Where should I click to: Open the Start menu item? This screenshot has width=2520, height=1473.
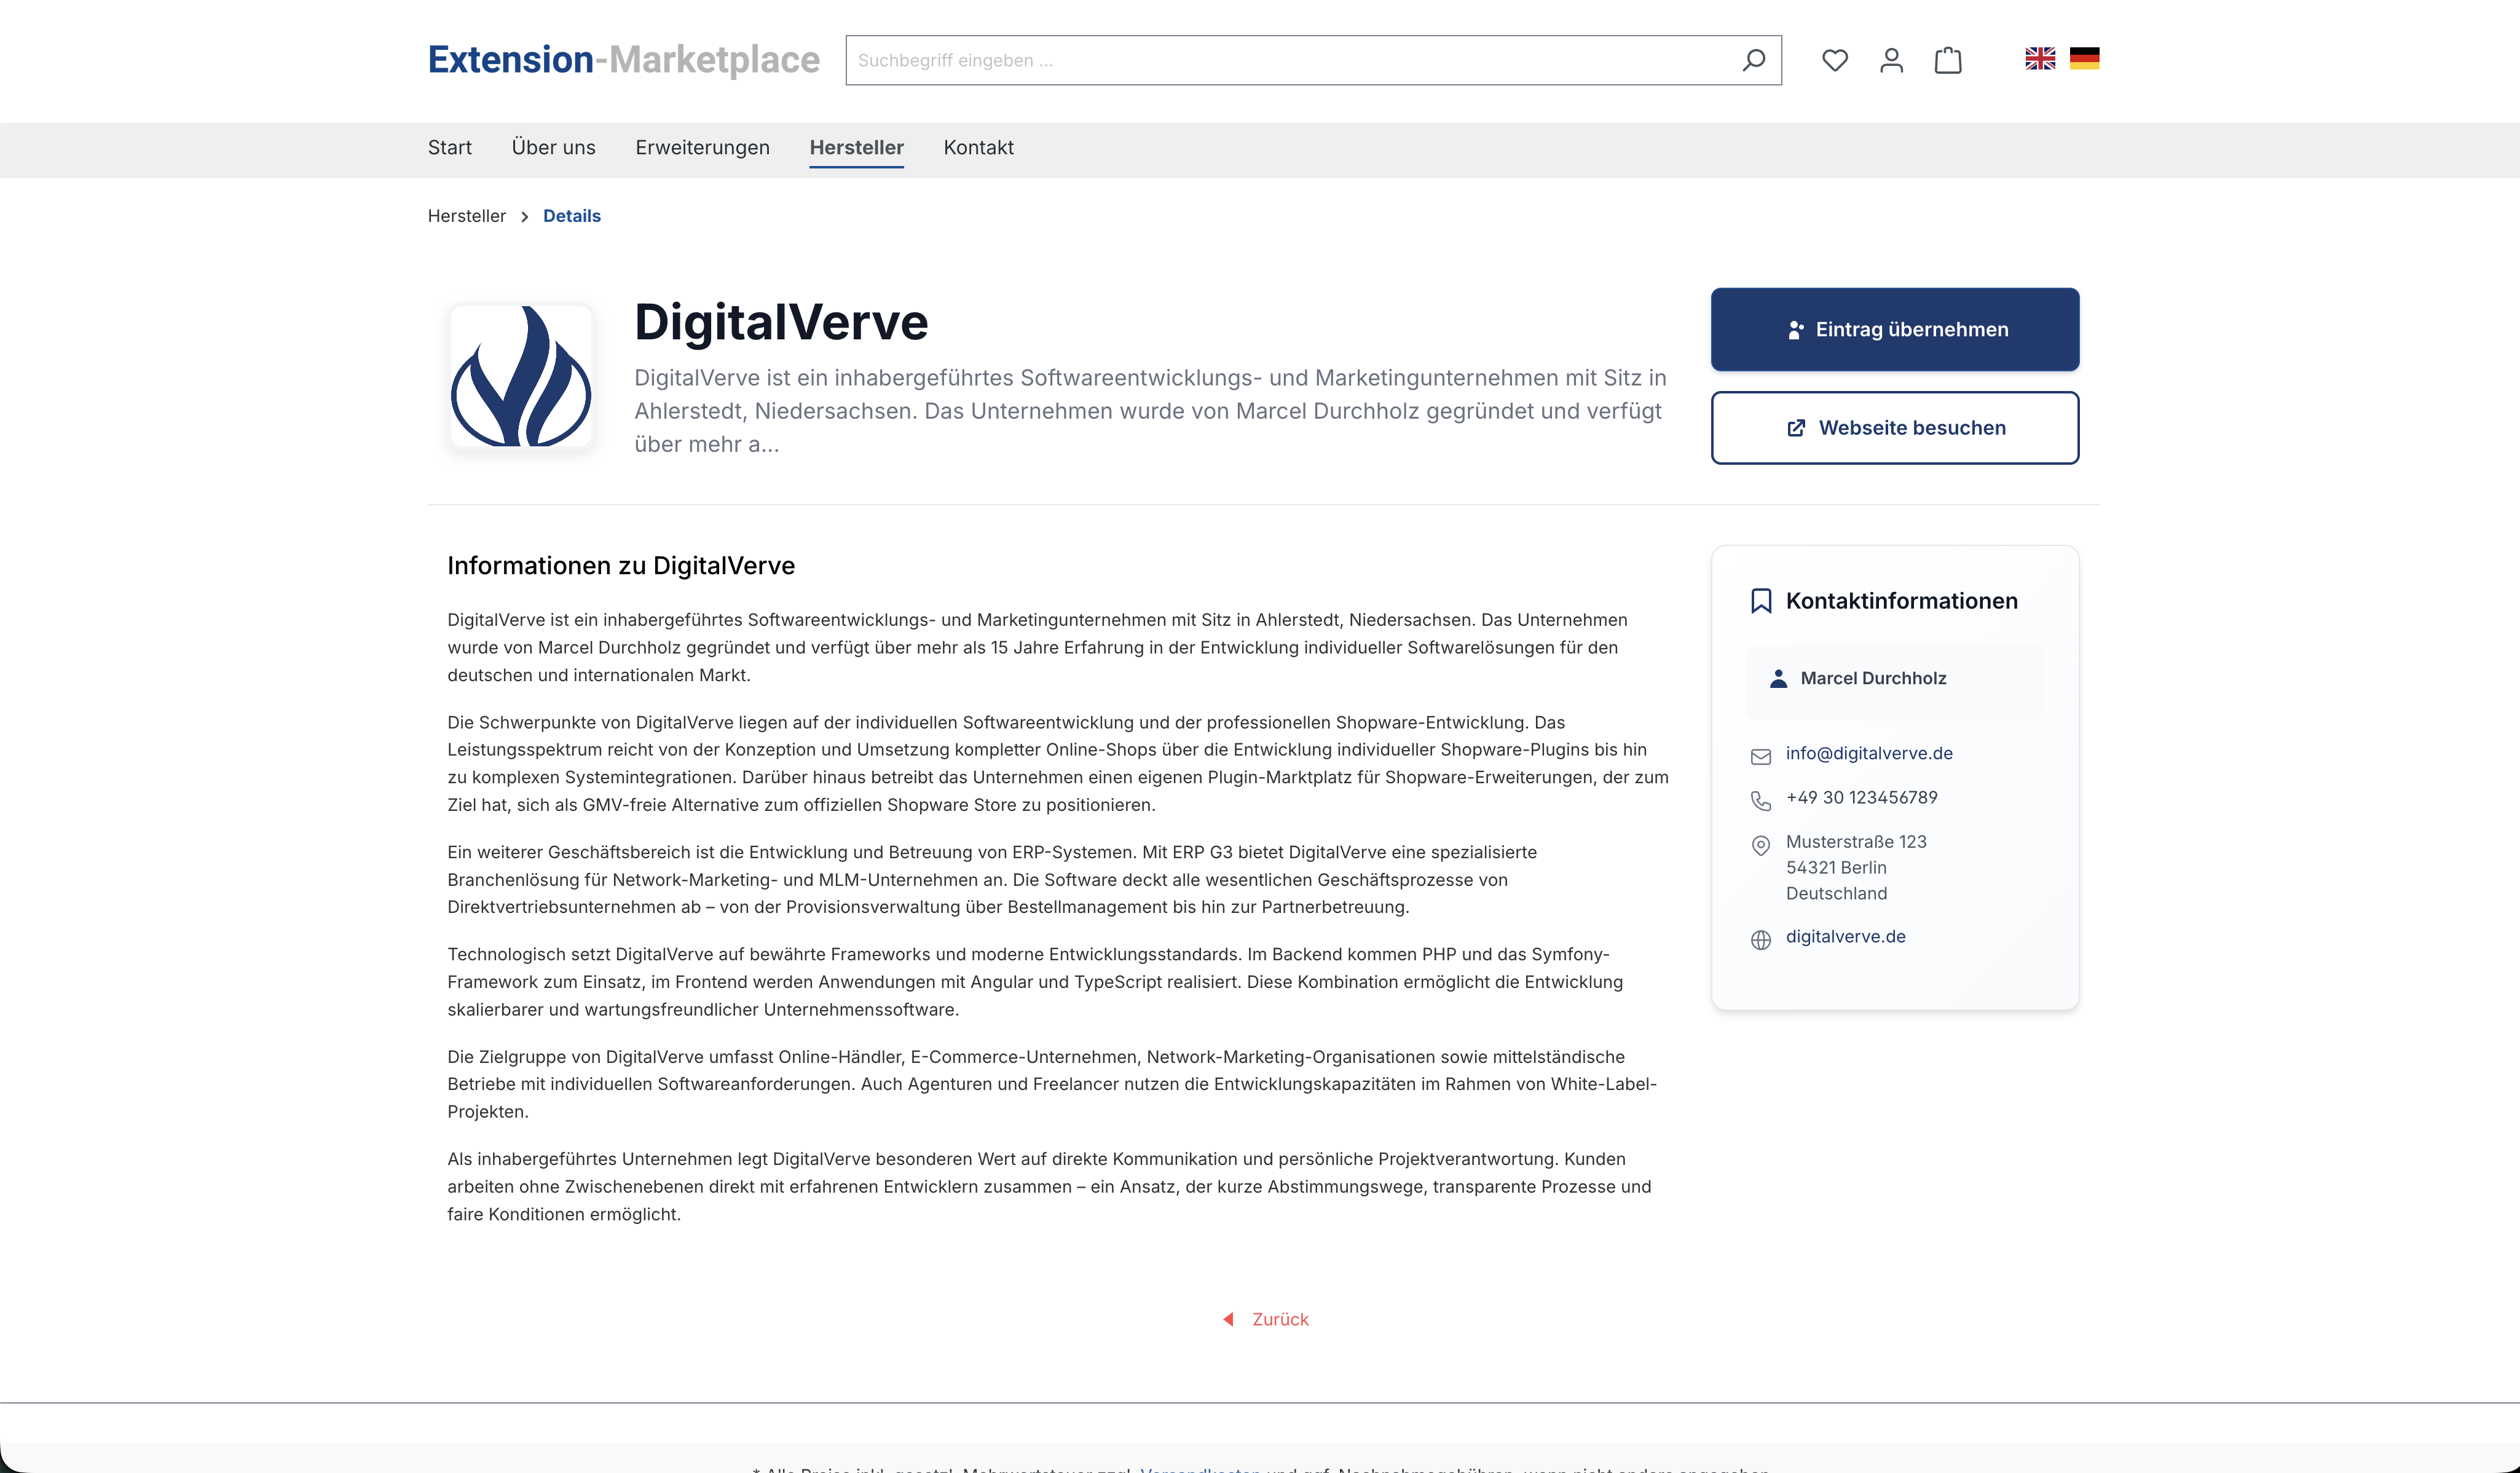point(449,148)
